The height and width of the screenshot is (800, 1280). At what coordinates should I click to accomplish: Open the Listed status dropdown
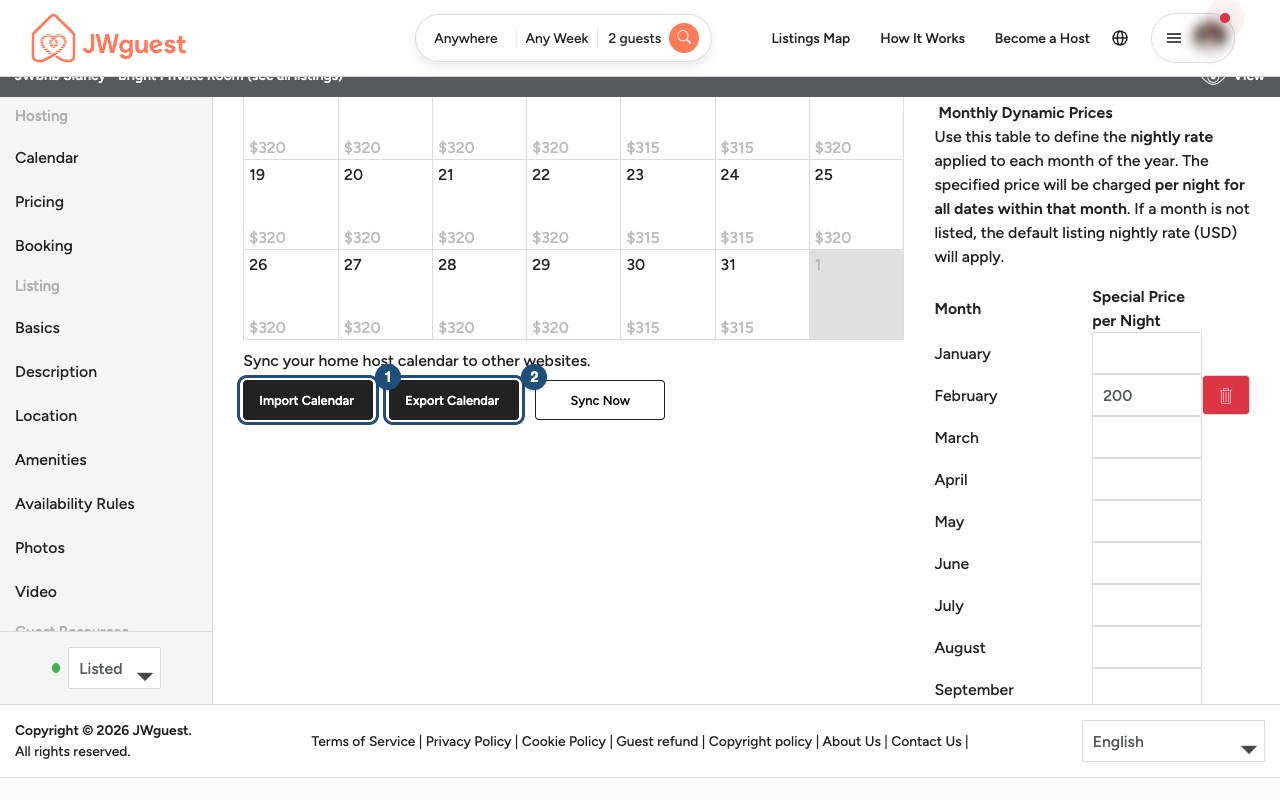pyautogui.click(x=114, y=669)
